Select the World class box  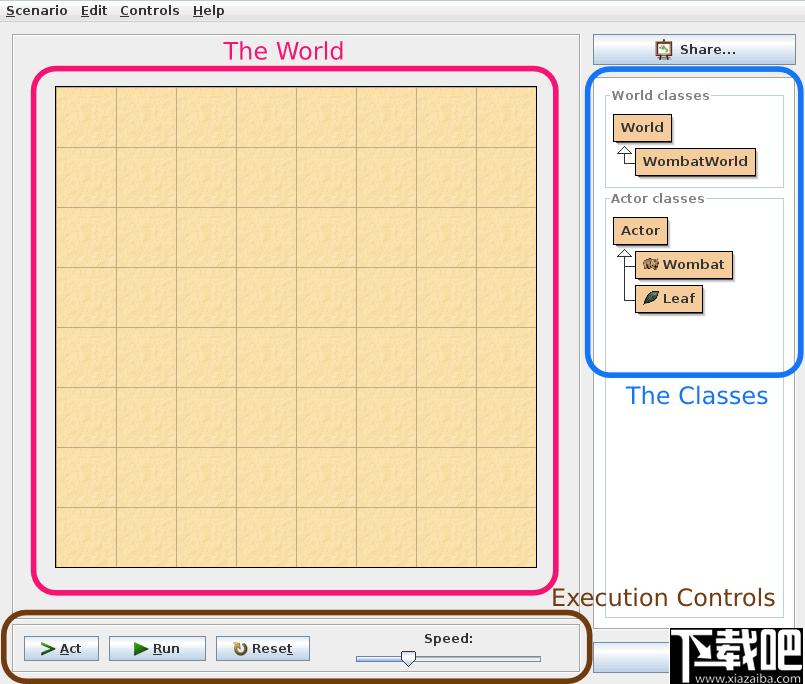[642, 127]
